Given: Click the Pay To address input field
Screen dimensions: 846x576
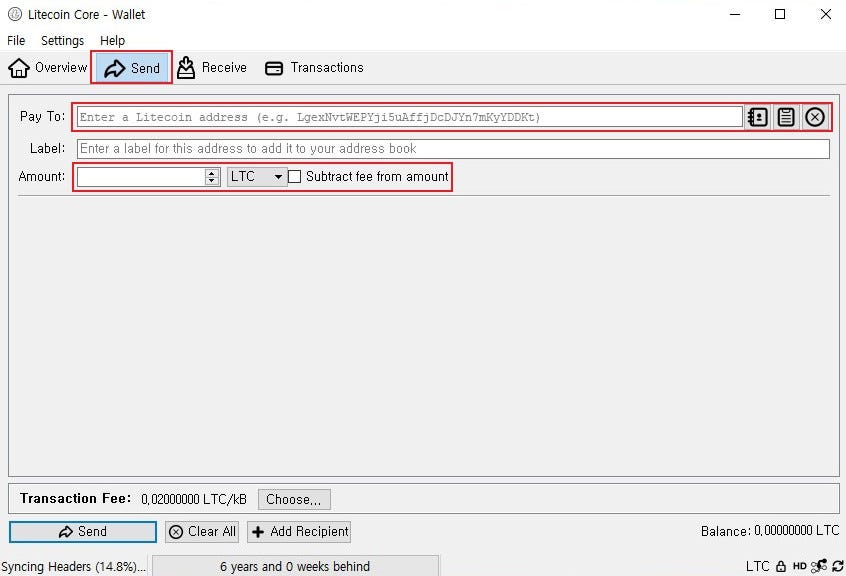Looking at the screenshot, I should [410, 117].
